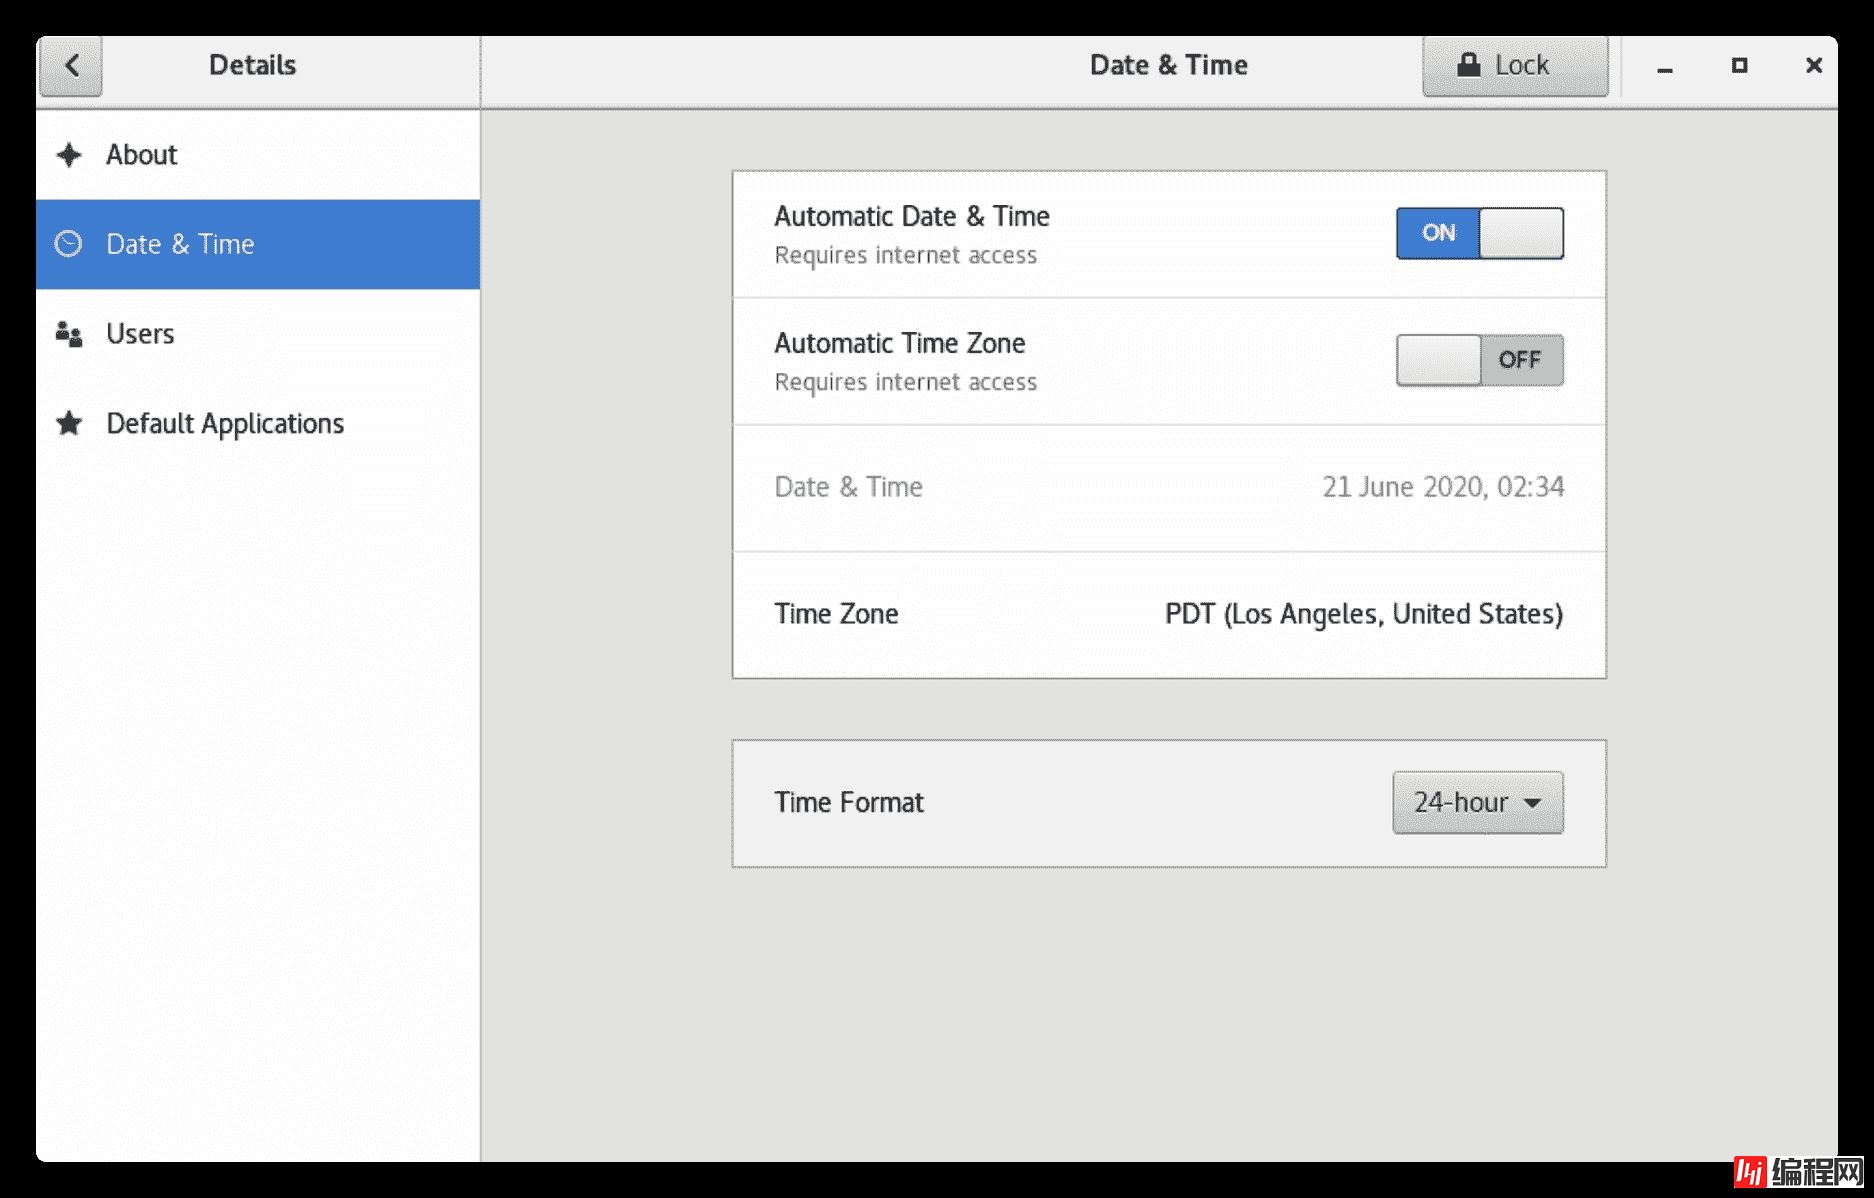Click the padlock icon on Lock button
Viewport: 1874px width, 1198px height.
tap(1468, 65)
